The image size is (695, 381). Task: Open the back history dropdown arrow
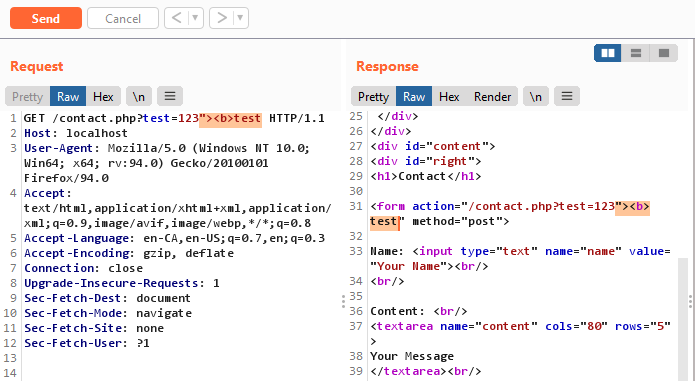tap(195, 18)
